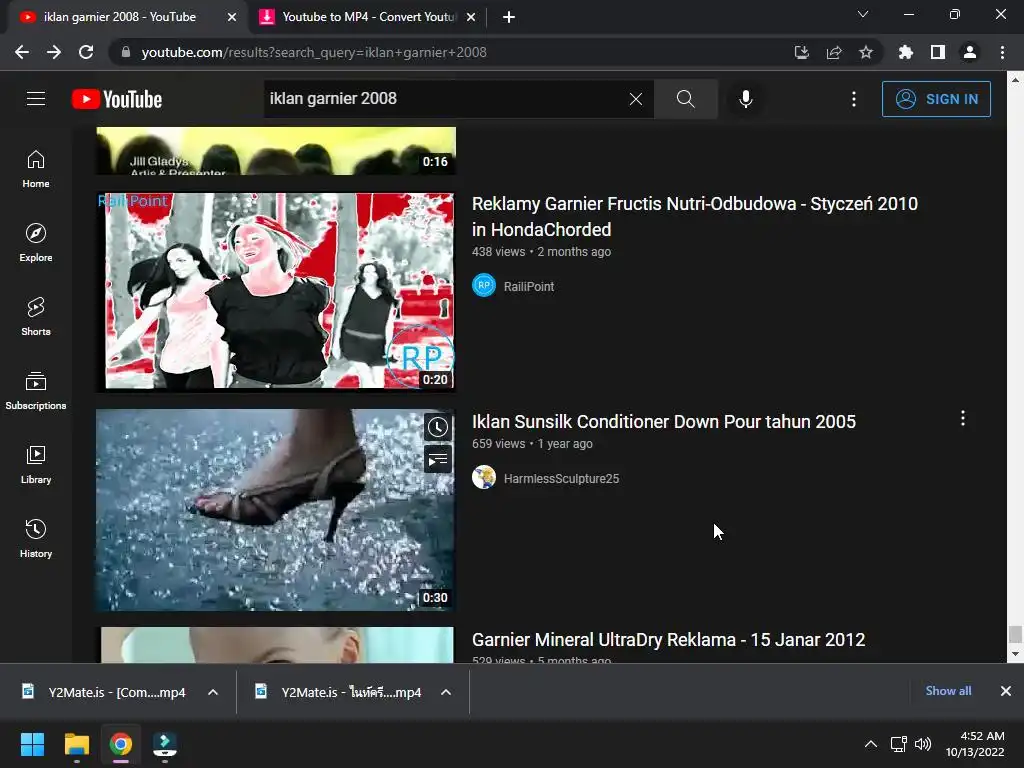
Task: Open File Explorer from taskbar
Action: tap(76, 744)
